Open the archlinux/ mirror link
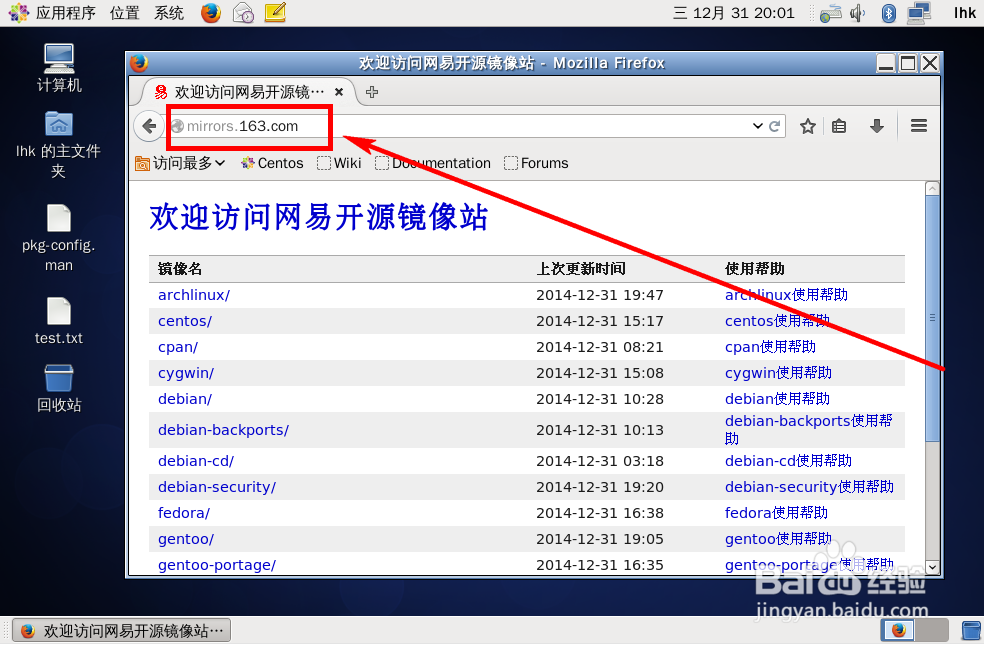 pyautogui.click(x=194, y=295)
